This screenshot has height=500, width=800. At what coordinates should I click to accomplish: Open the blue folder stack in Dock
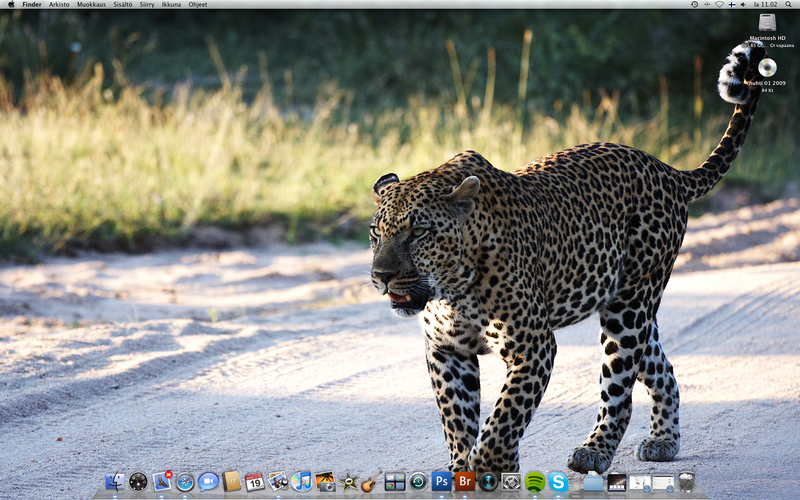(593, 482)
